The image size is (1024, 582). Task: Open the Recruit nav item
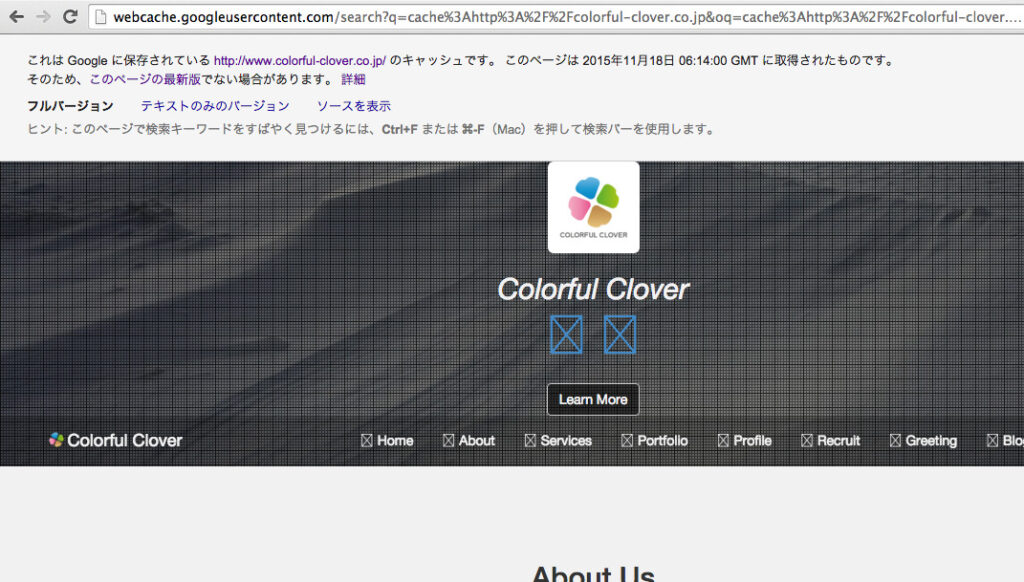[831, 441]
